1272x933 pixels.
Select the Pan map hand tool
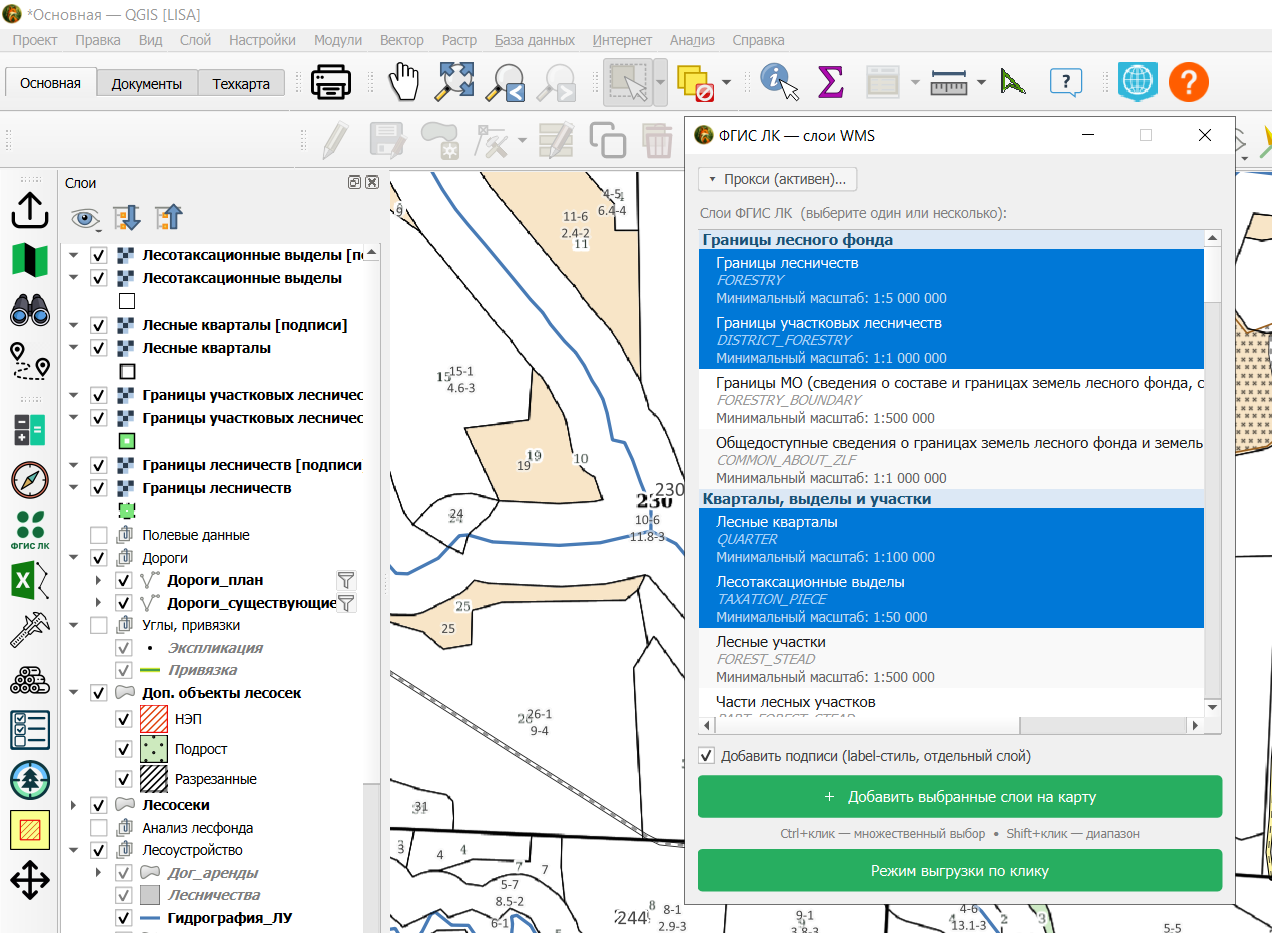(403, 82)
